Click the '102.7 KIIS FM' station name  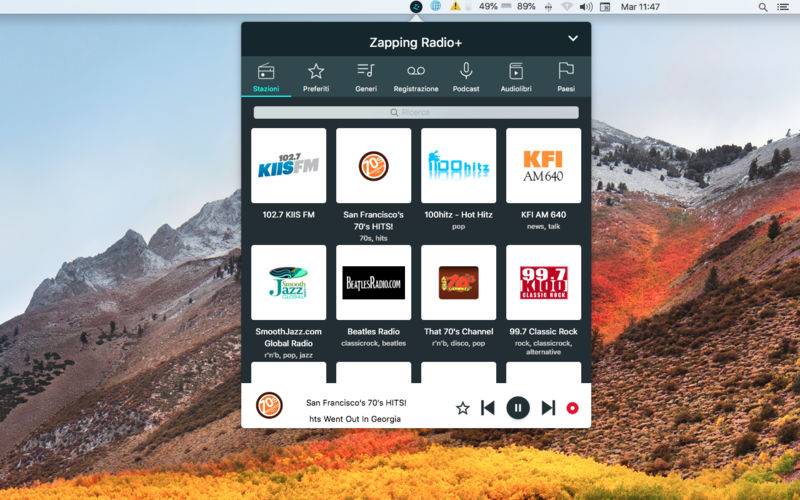289,215
